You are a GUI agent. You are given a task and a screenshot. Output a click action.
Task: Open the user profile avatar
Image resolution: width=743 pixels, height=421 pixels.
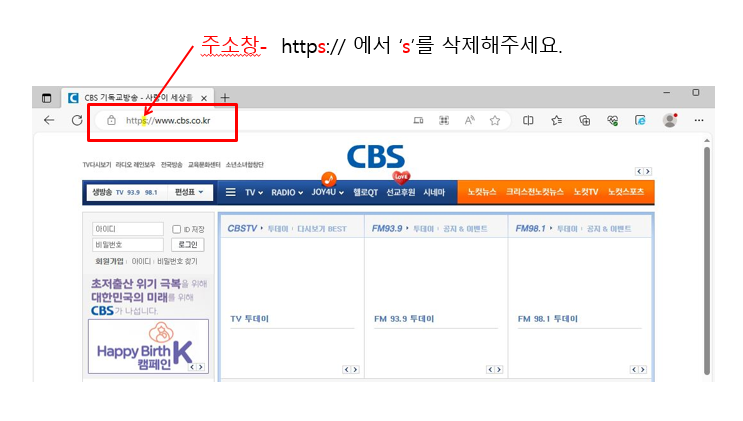tap(670, 120)
